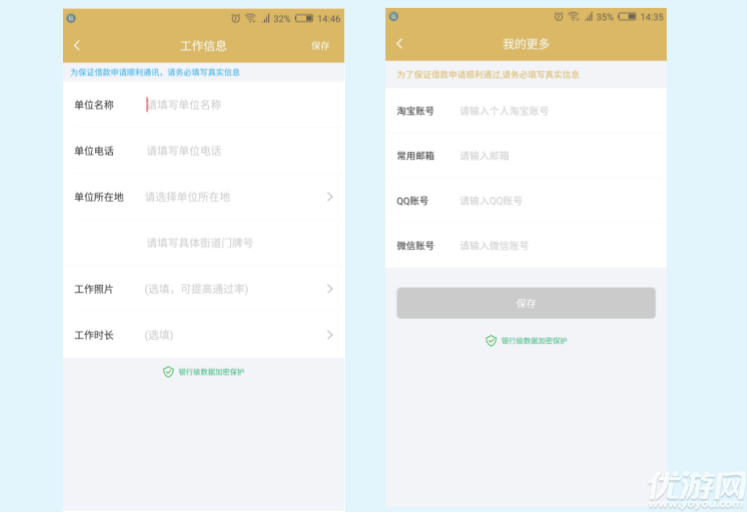Open the 单位所在地 location picker
This screenshot has height=512, width=747.
pyautogui.click(x=203, y=197)
